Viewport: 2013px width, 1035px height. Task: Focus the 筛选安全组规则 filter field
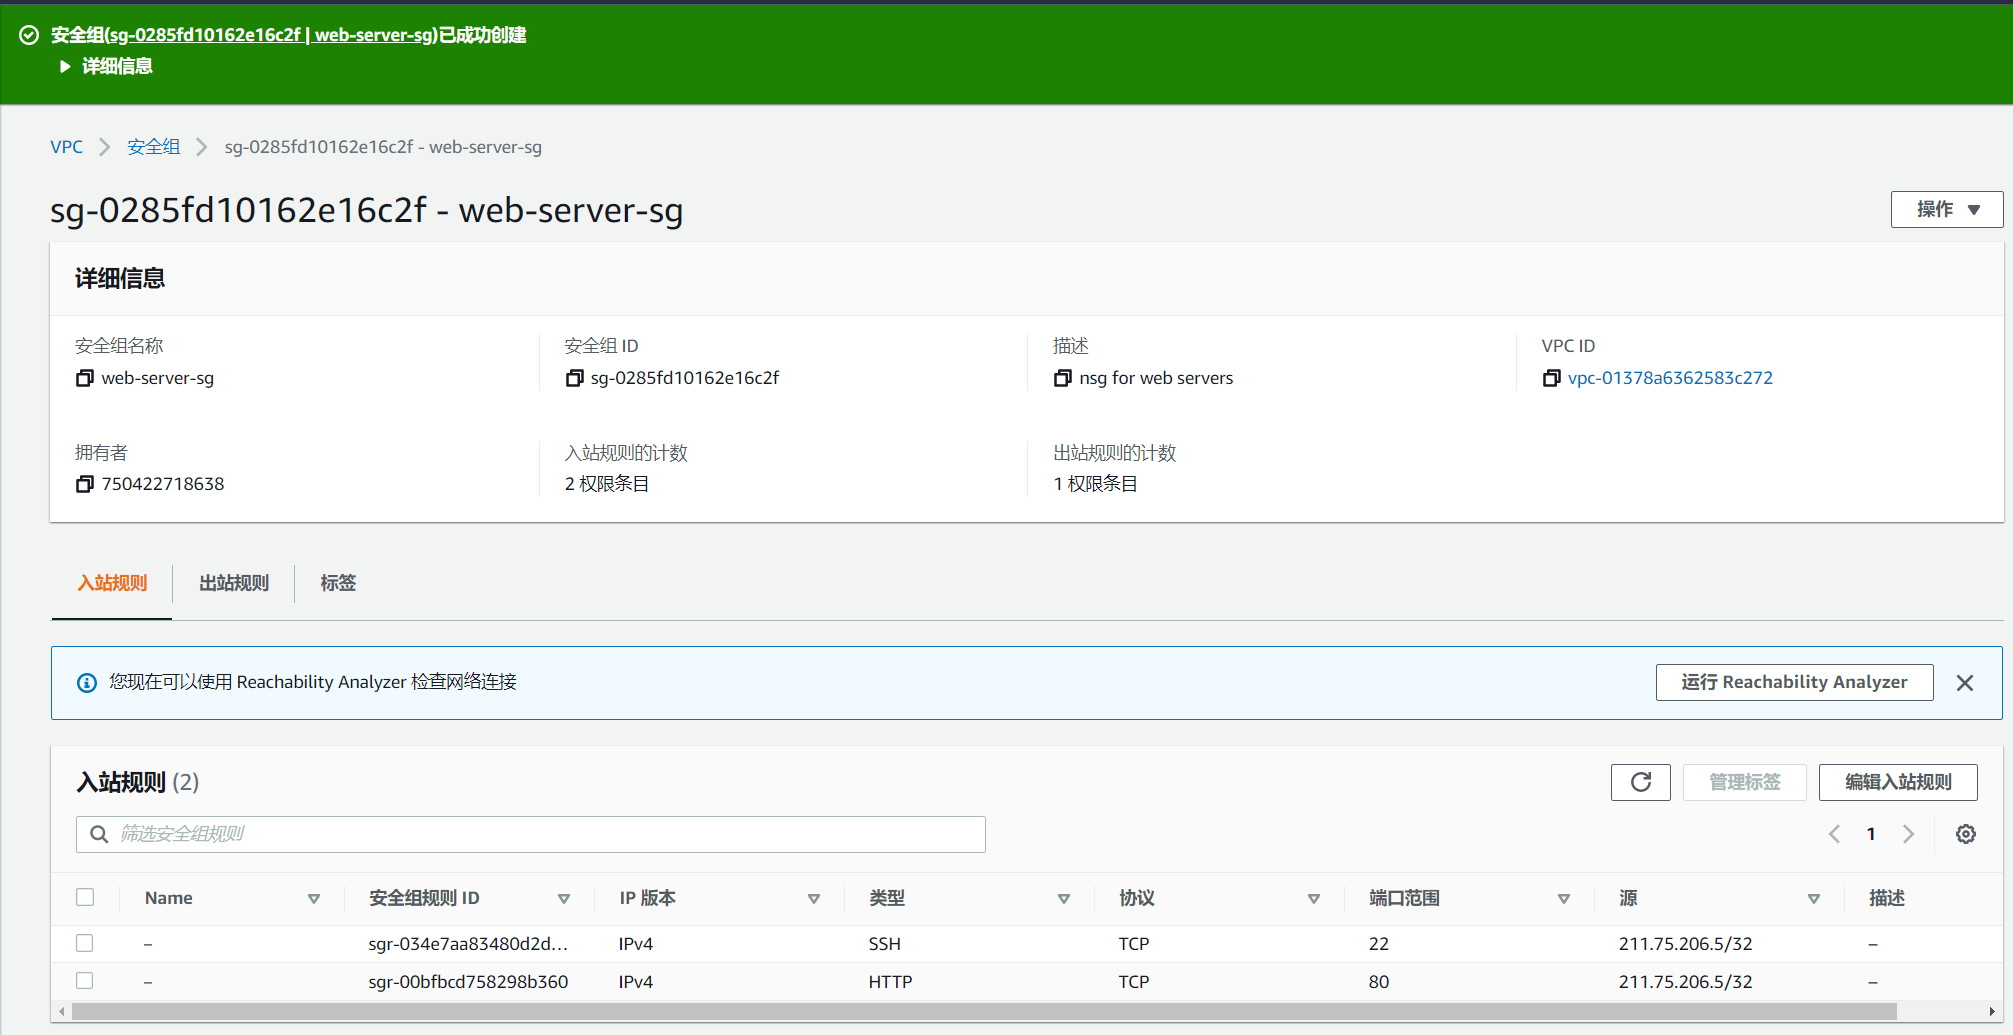531,834
